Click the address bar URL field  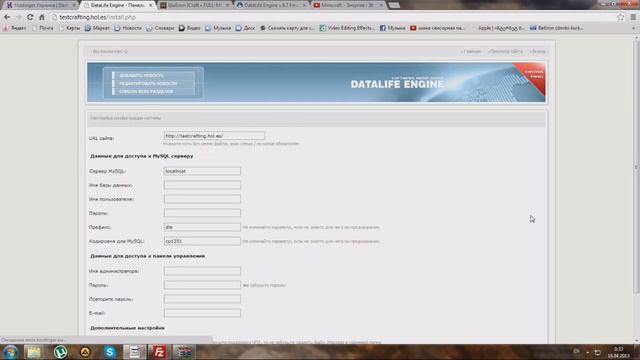[333, 17]
